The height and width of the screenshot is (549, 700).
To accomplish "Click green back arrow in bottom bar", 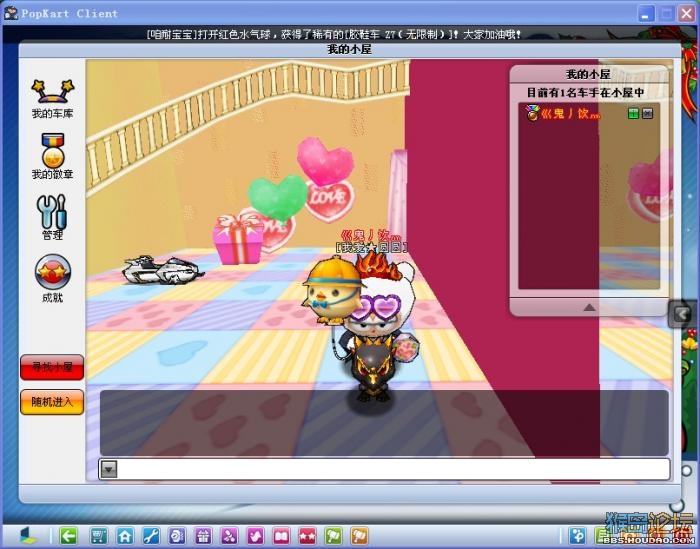I will (68, 536).
